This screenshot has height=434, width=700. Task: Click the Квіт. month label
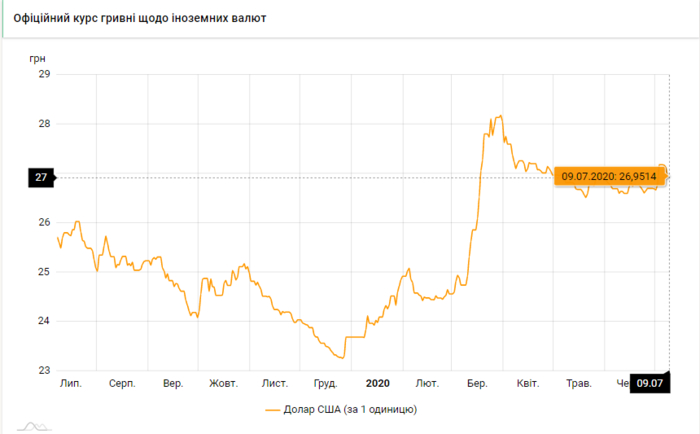[x=527, y=383]
